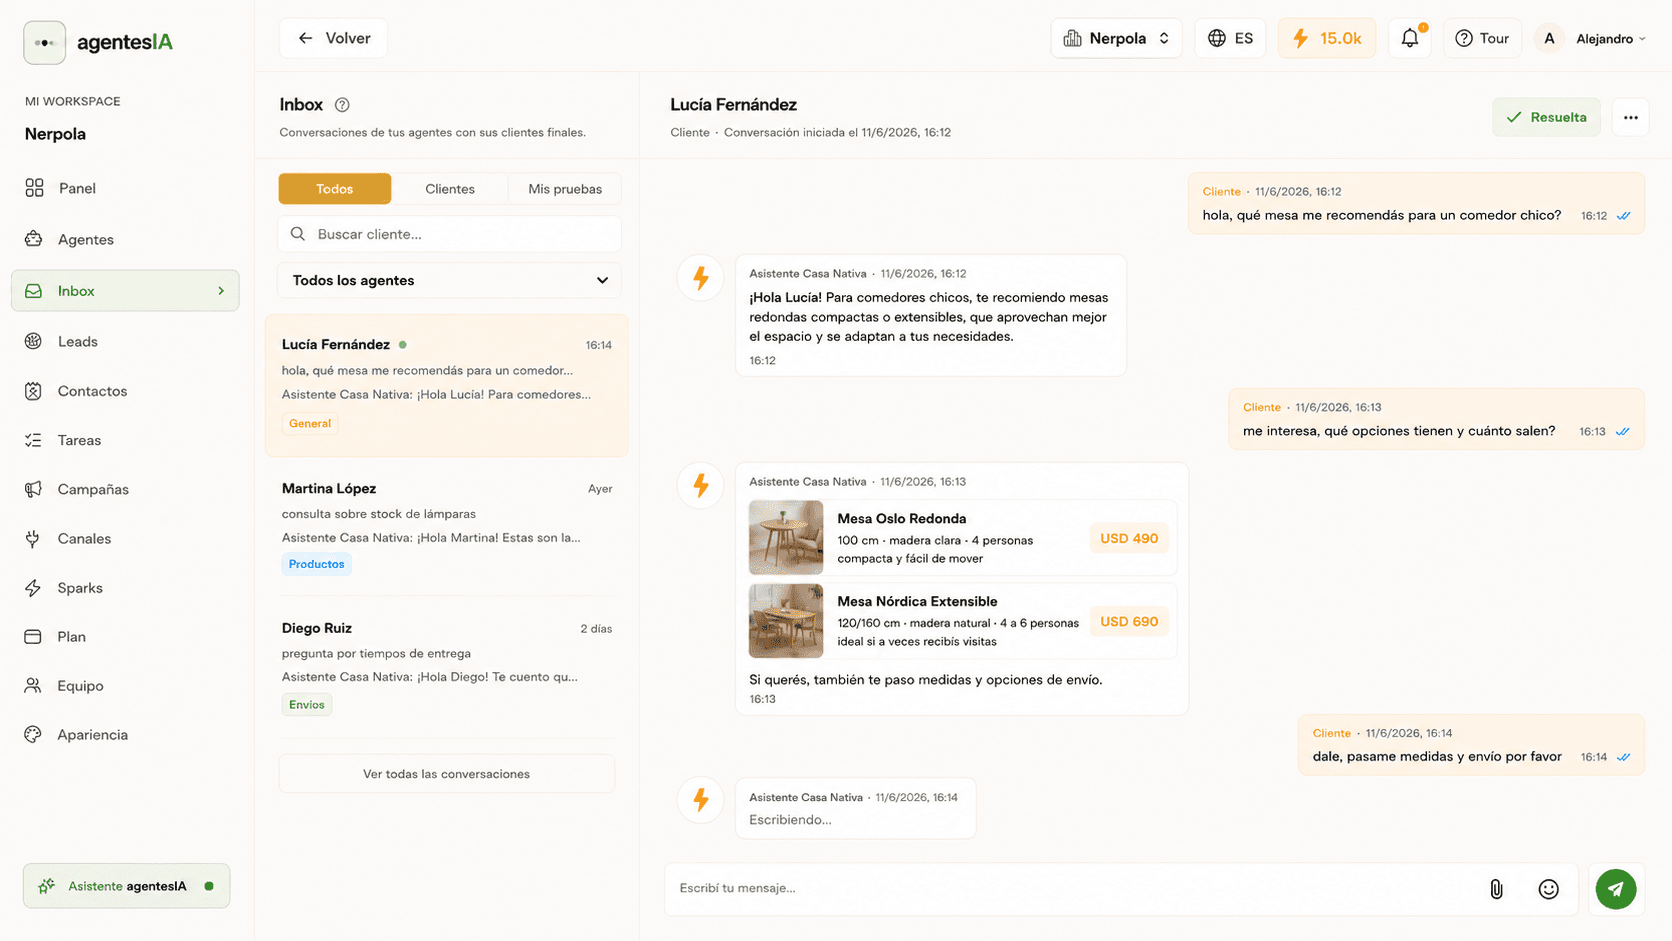The width and height of the screenshot is (1672, 941).
Task: Click the Nerpola workspace name in sidebar
Action: tap(55, 134)
